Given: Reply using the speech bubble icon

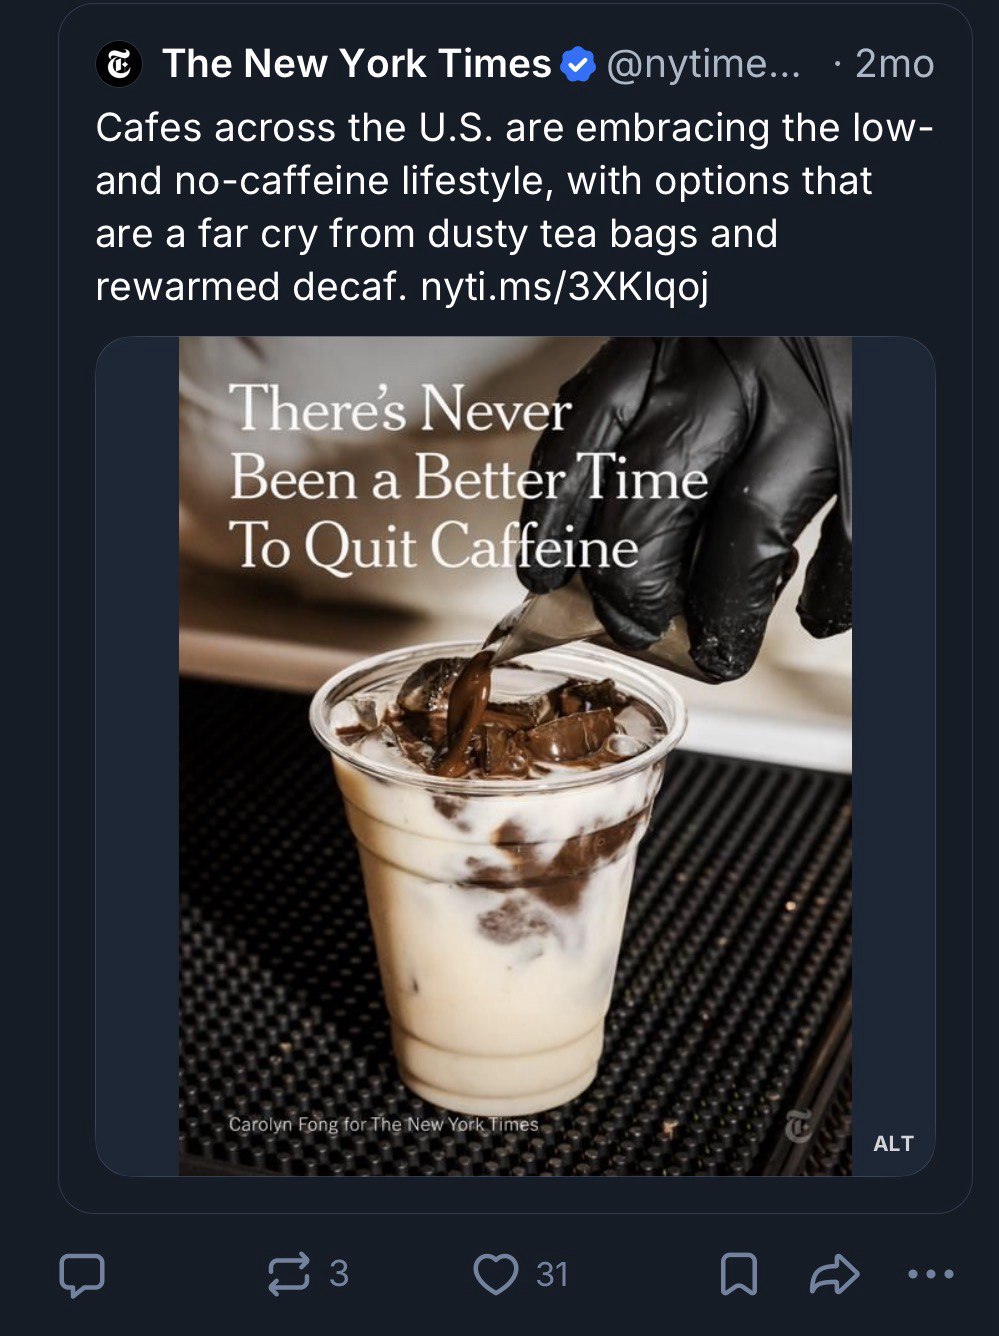Looking at the screenshot, I should pos(82,1275).
